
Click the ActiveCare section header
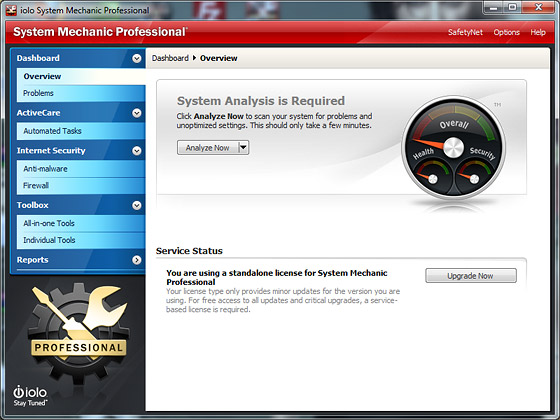coord(78,113)
